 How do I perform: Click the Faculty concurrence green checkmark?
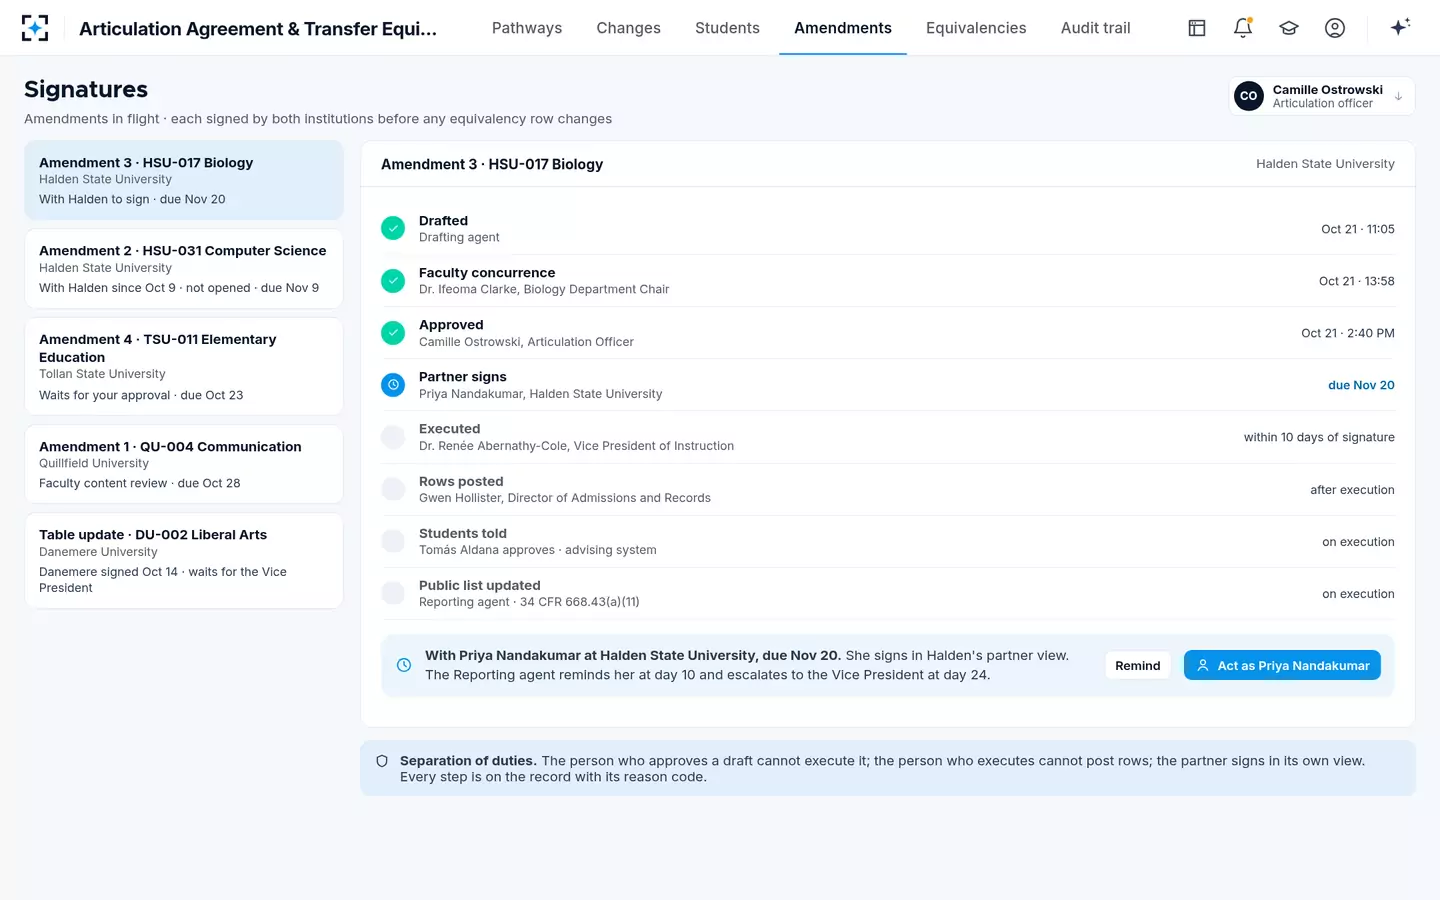pyautogui.click(x=393, y=280)
